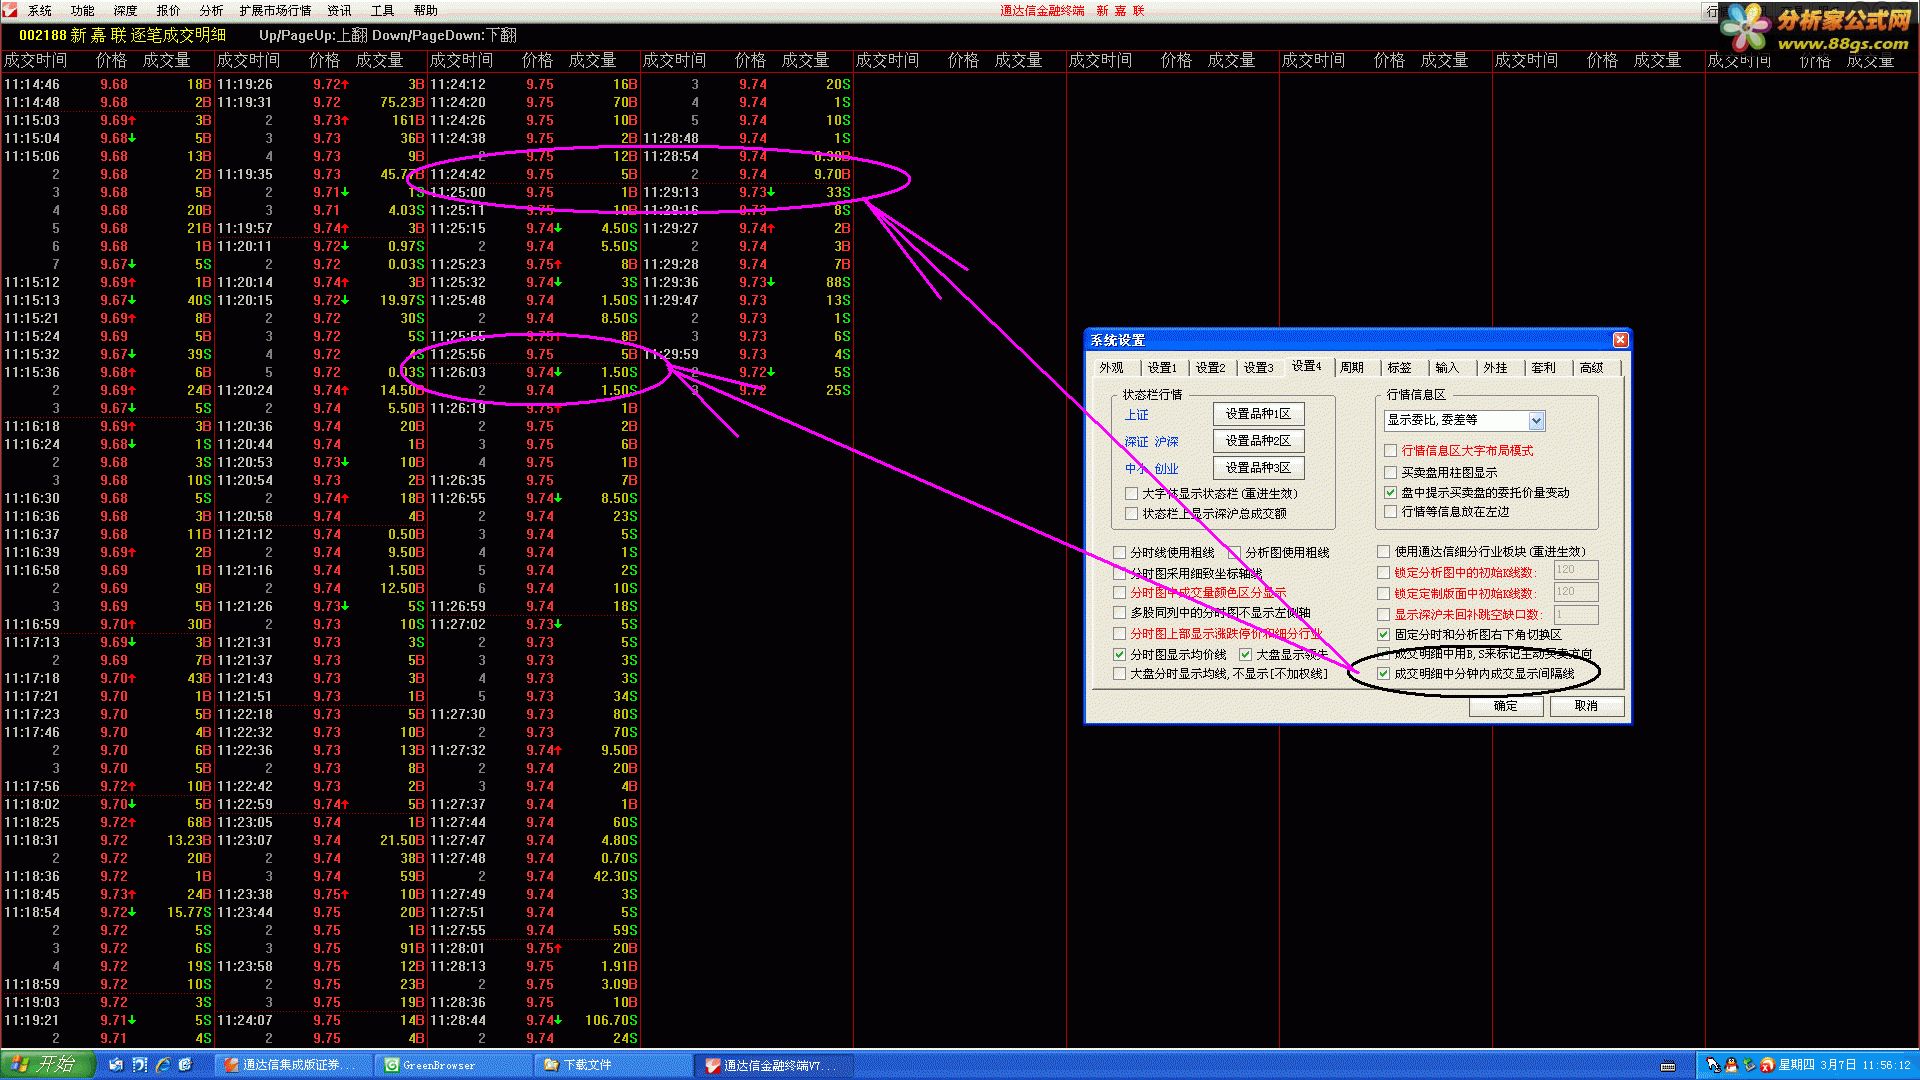The image size is (1920, 1080).
Task: Click the application logo in menu bar
Action: (x=10, y=10)
